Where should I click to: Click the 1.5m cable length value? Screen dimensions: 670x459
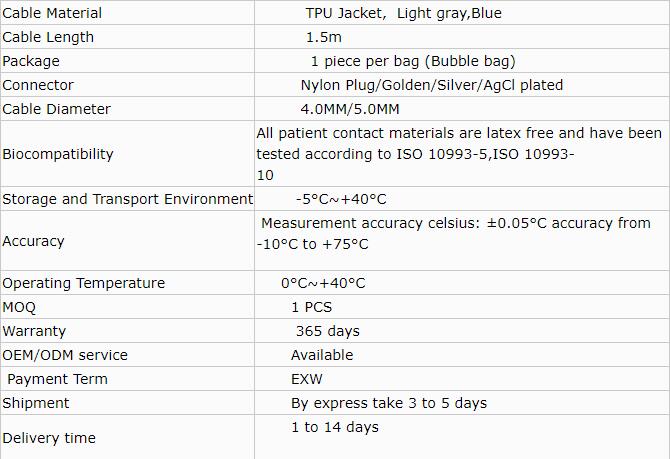[323, 37]
